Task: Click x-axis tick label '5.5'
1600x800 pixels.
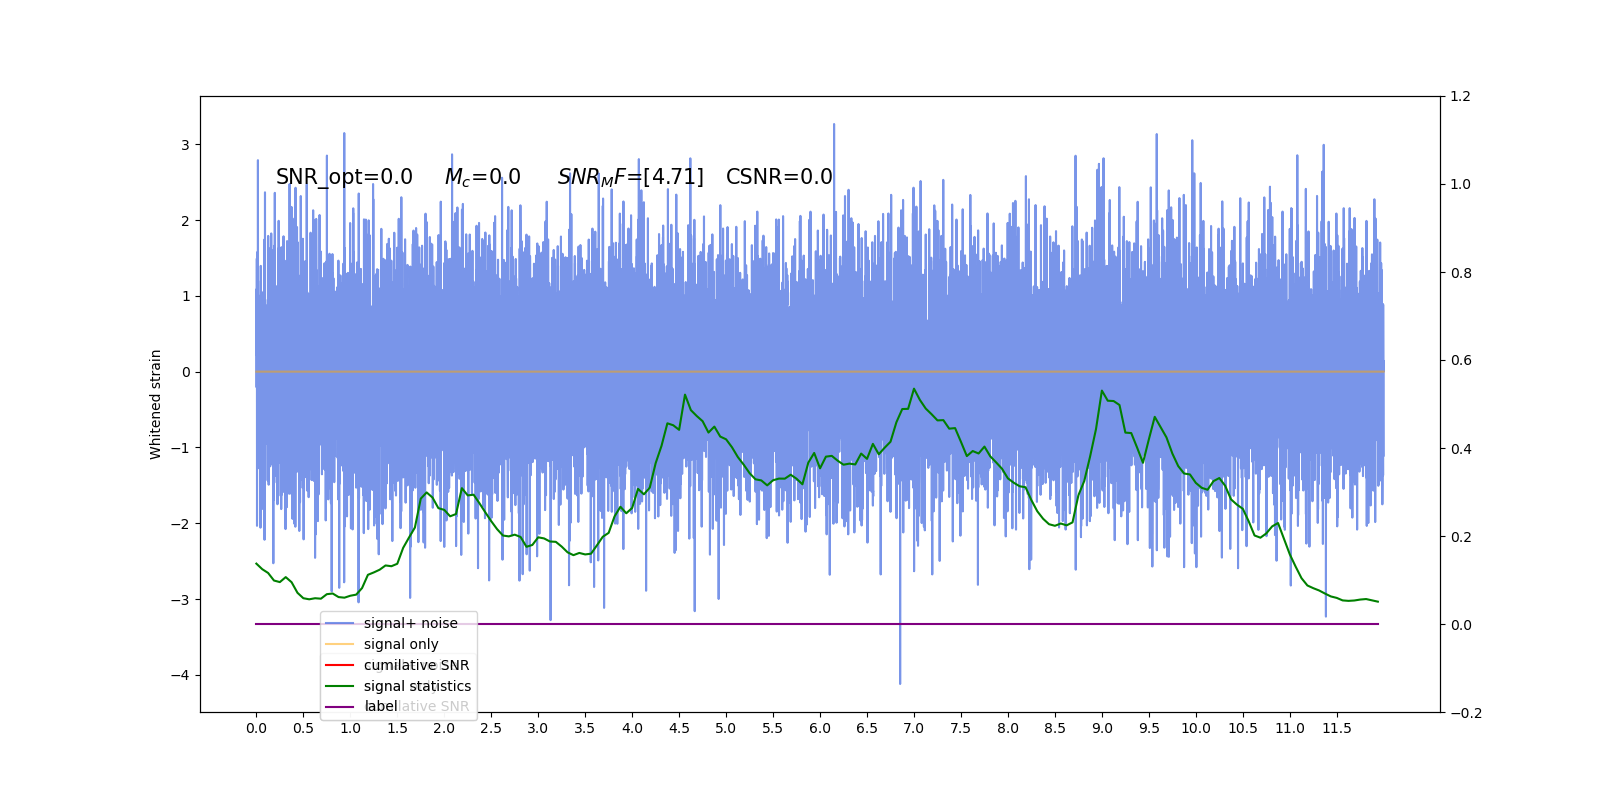Action: coord(773,728)
